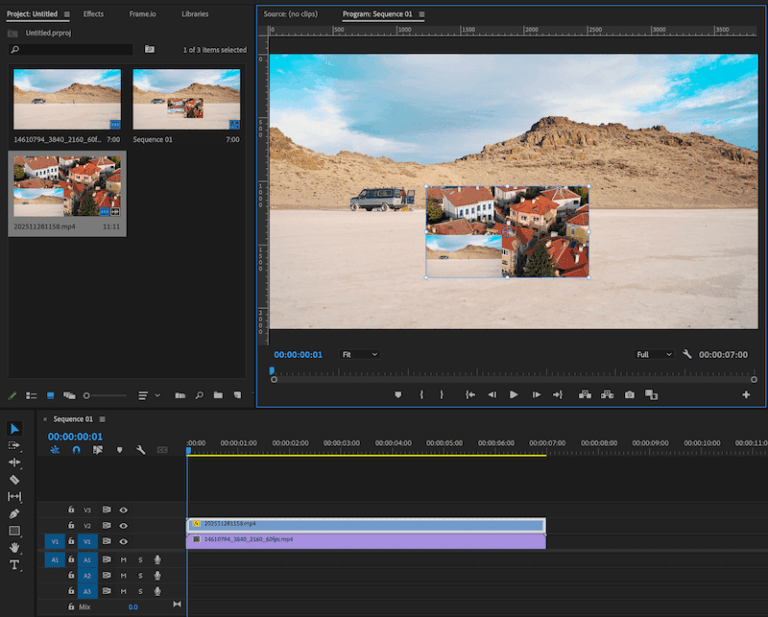This screenshot has height=617, width=768.
Task: Open the Full playback resolution dropdown
Action: pos(654,354)
